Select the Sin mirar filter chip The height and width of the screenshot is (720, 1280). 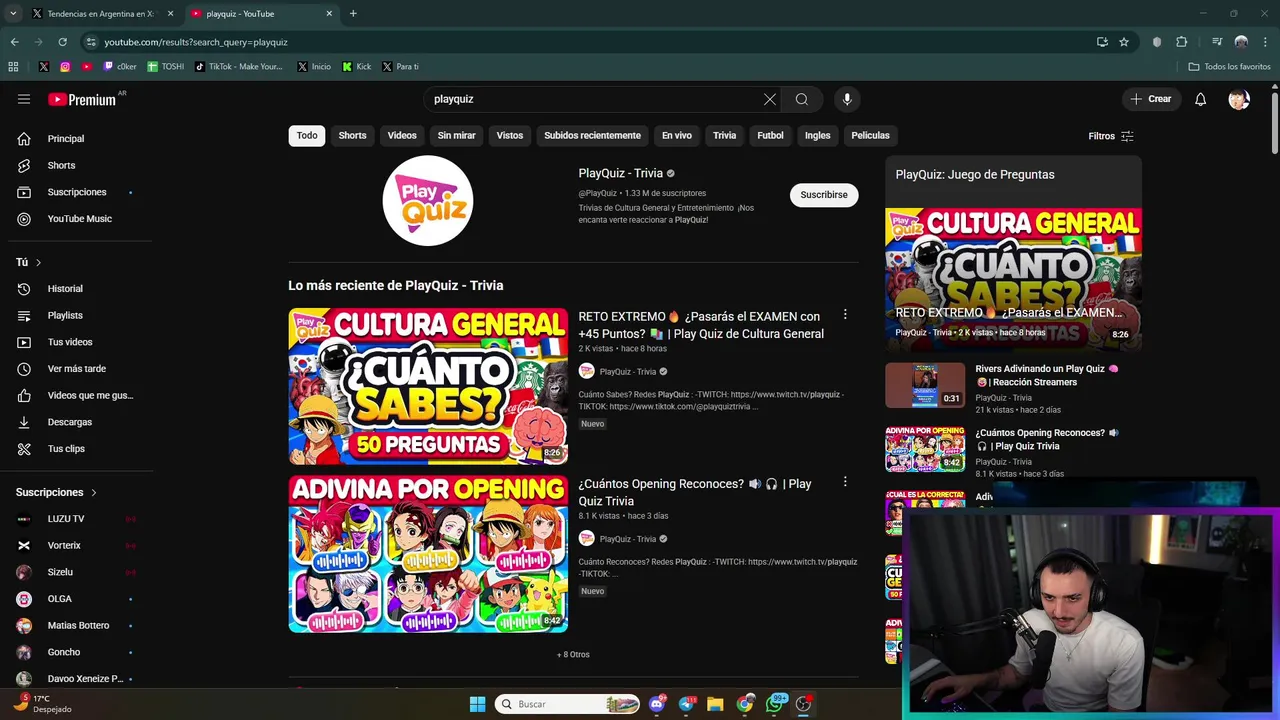pos(456,135)
